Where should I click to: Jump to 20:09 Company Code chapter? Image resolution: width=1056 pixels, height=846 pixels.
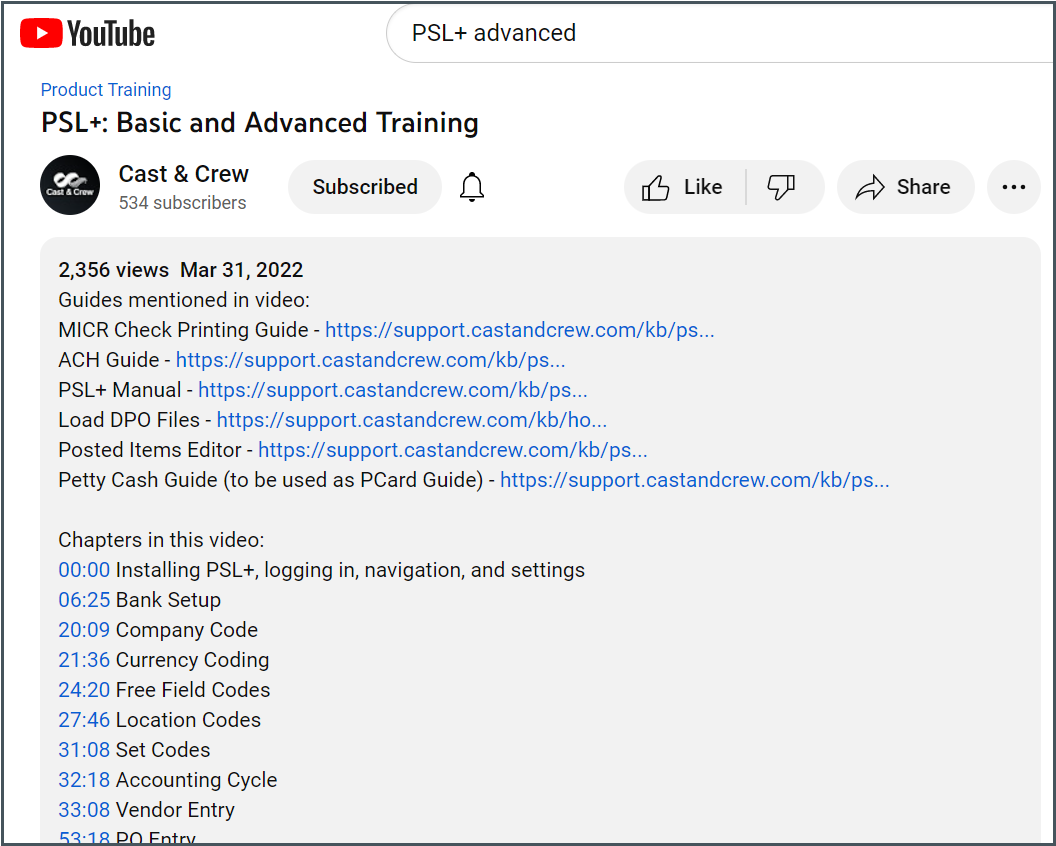84,630
